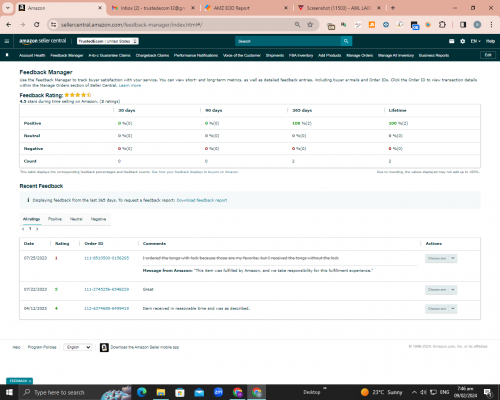Screen dimensions: 500x400
Task: Go to the next page of feedback
Action: coord(37,229)
